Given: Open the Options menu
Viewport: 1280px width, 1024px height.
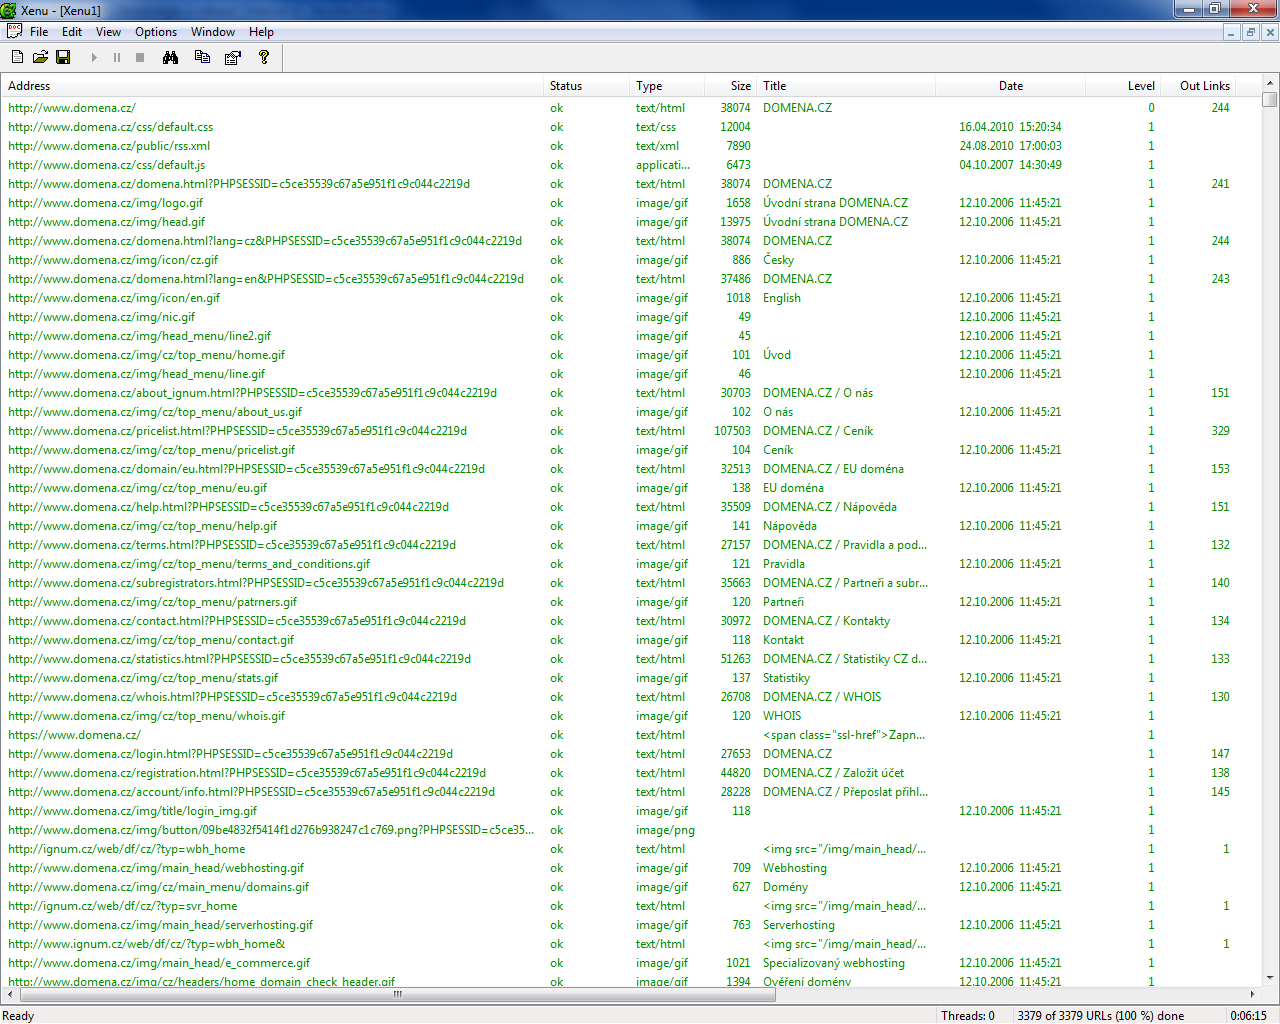Looking at the screenshot, I should 156,32.
